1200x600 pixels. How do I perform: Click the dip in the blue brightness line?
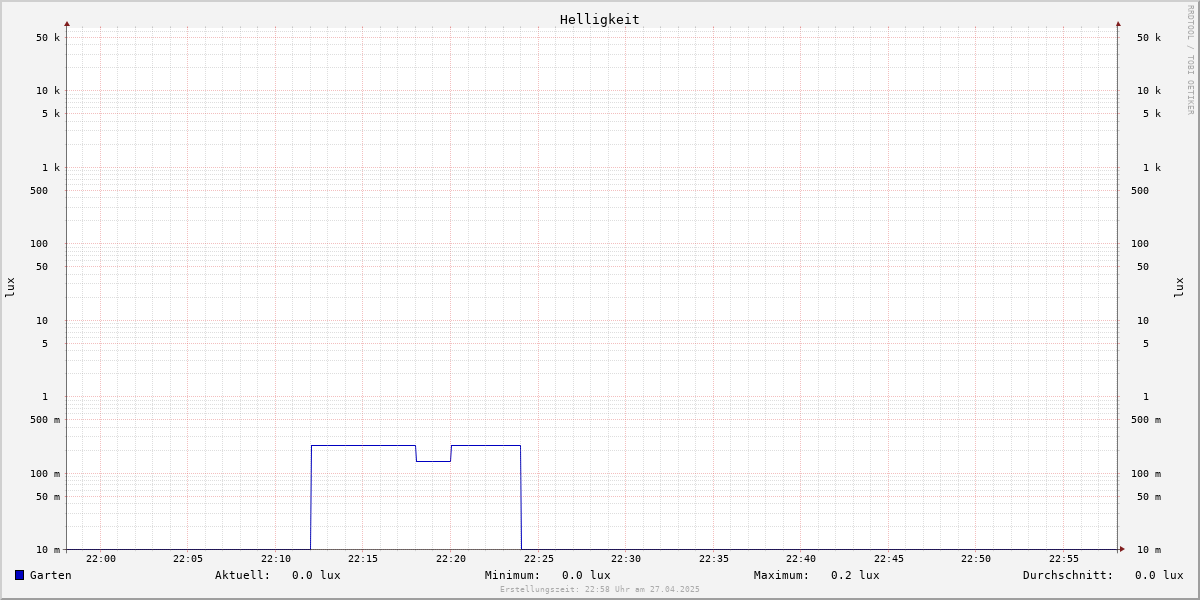coord(433,461)
